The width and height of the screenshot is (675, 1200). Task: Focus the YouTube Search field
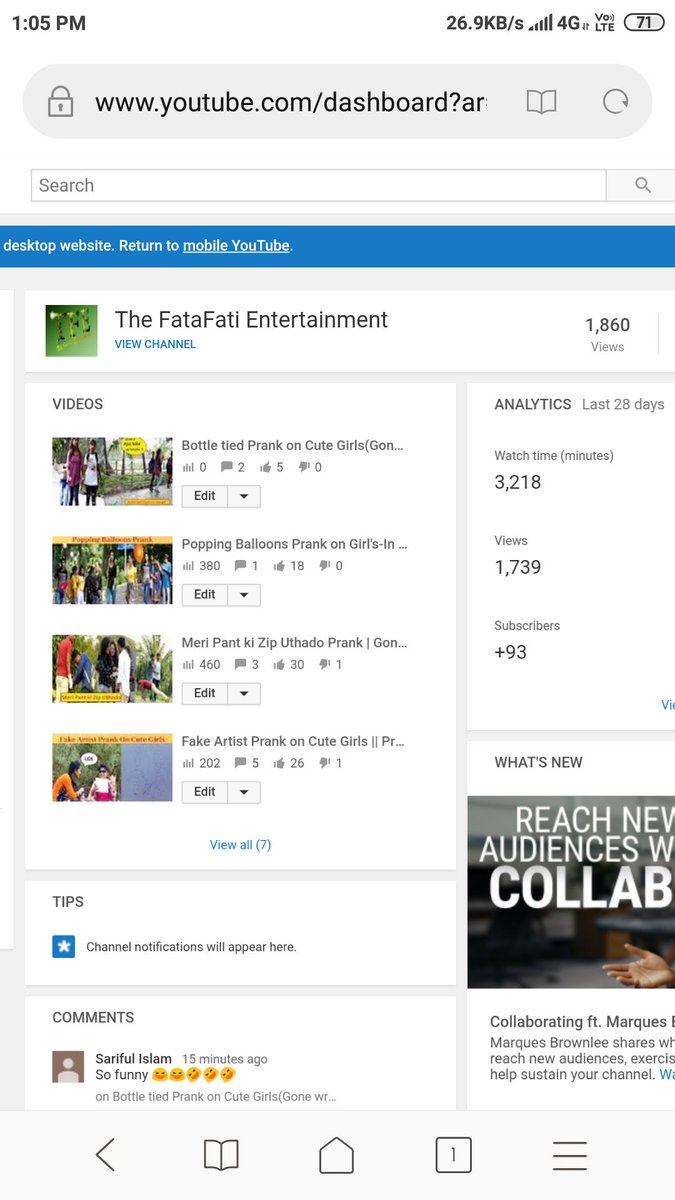[319, 185]
